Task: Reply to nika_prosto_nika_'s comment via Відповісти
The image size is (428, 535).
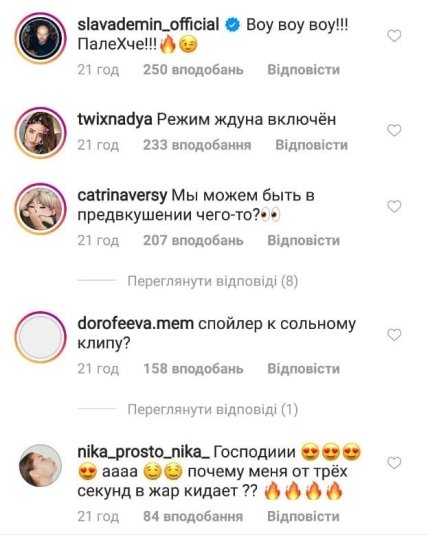Action: click(303, 516)
